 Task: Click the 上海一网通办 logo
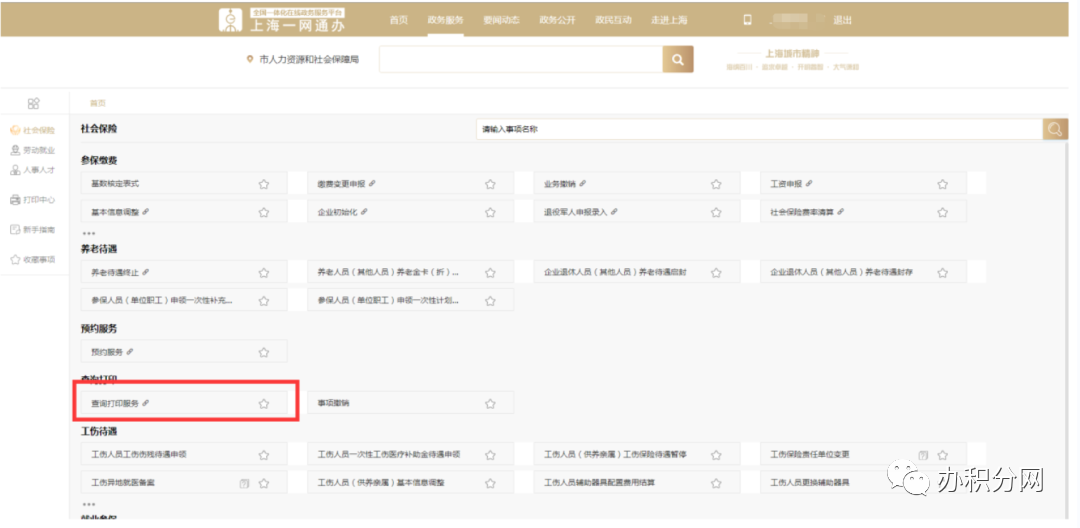coord(285,20)
